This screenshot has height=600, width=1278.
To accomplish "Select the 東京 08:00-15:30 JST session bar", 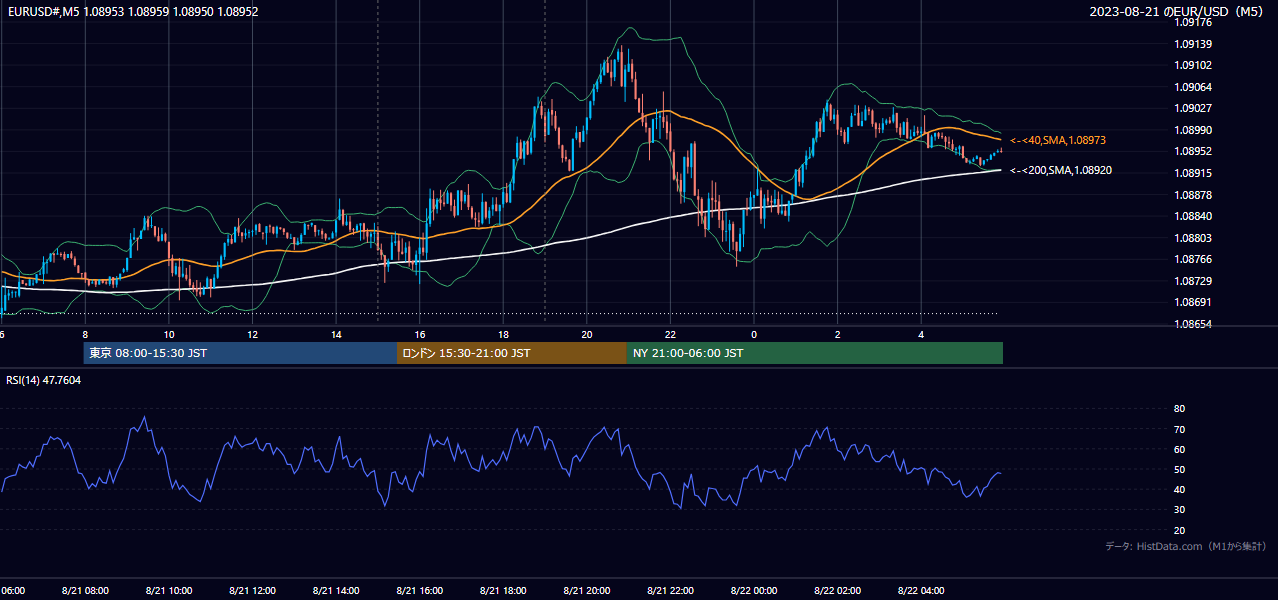I will (x=240, y=353).
